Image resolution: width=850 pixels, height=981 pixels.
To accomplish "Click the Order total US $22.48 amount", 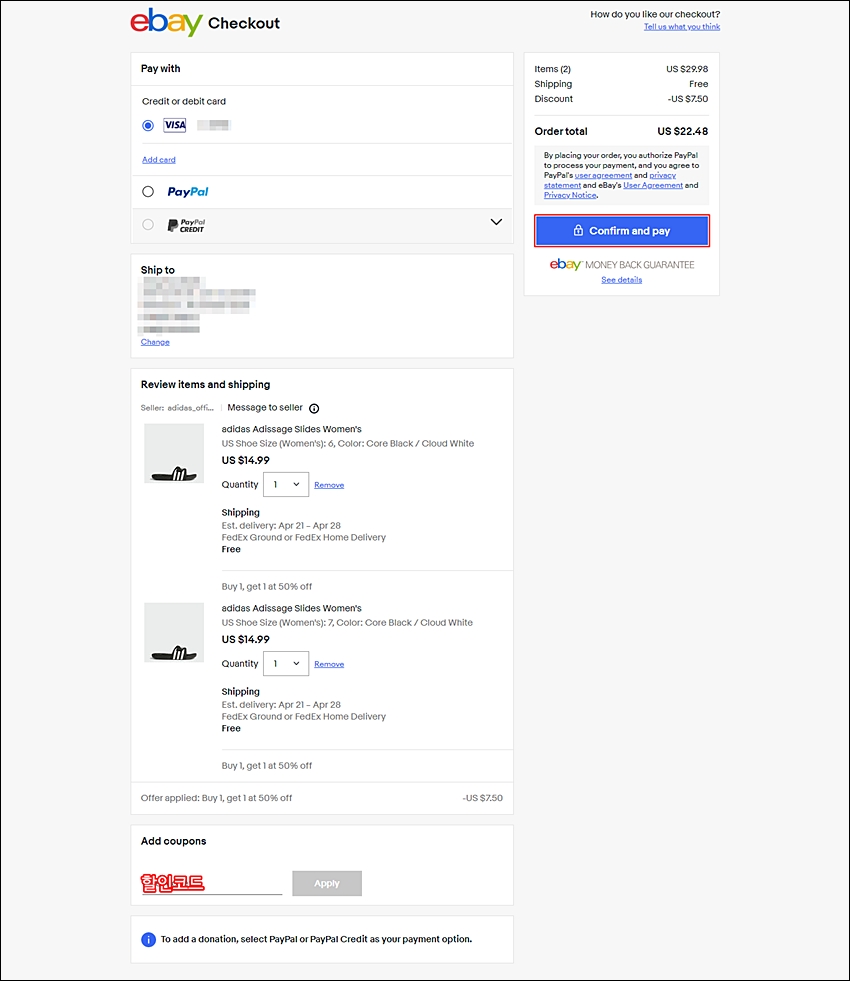I will [682, 131].
